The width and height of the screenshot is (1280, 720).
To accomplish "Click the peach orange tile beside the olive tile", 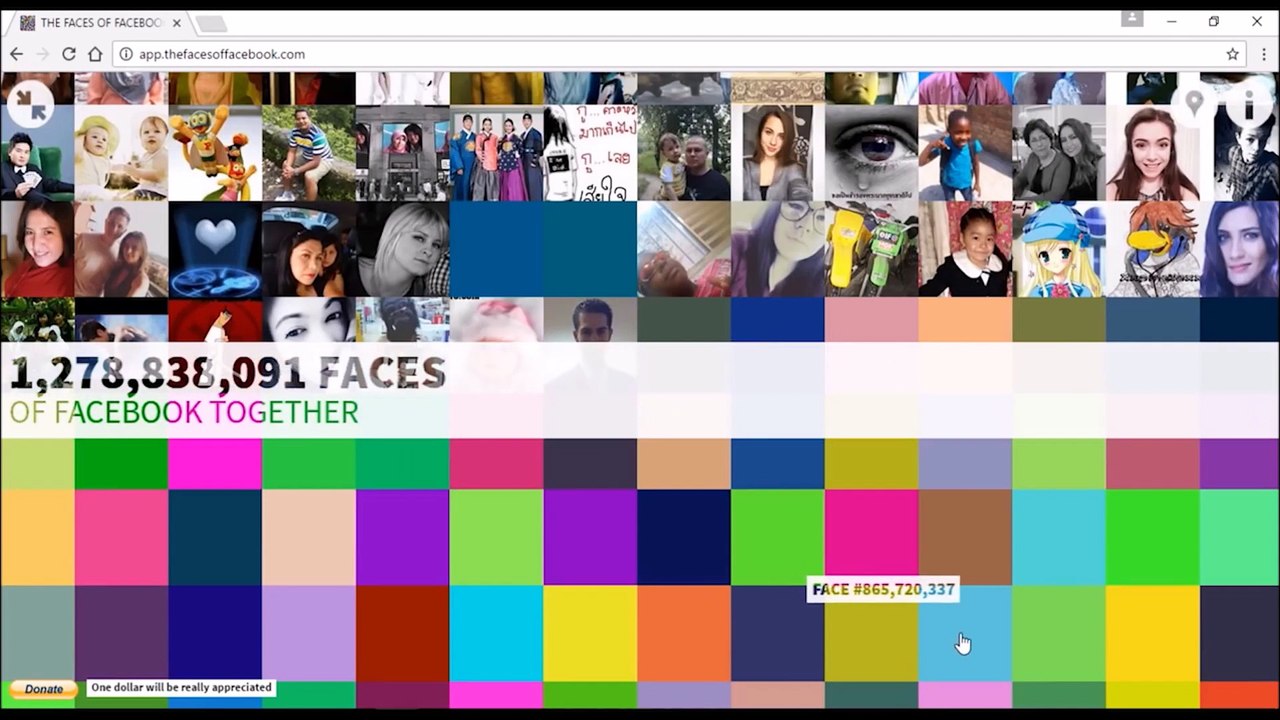I will (x=965, y=320).
